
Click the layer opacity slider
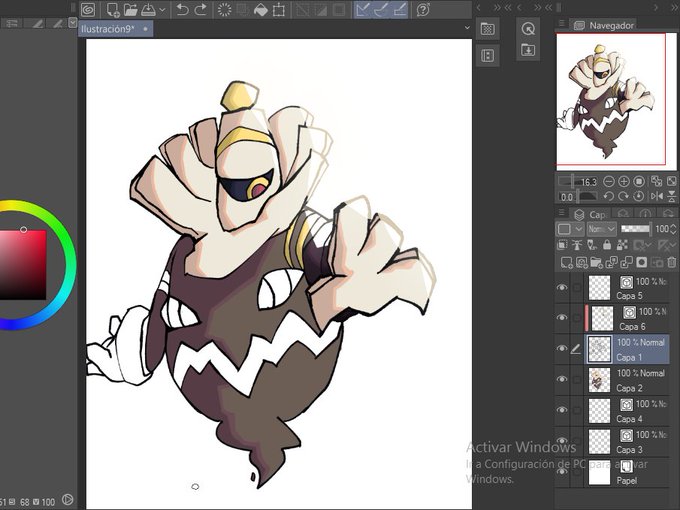[635, 229]
